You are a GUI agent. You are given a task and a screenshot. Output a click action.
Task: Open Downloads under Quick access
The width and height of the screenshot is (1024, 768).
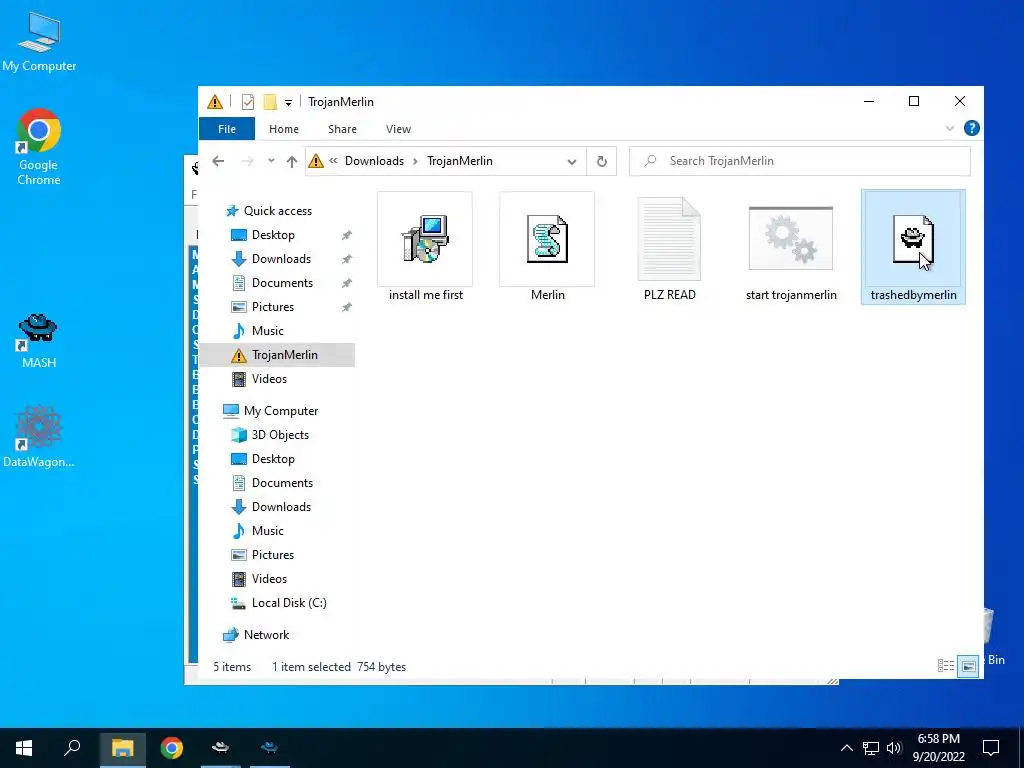point(281,259)
